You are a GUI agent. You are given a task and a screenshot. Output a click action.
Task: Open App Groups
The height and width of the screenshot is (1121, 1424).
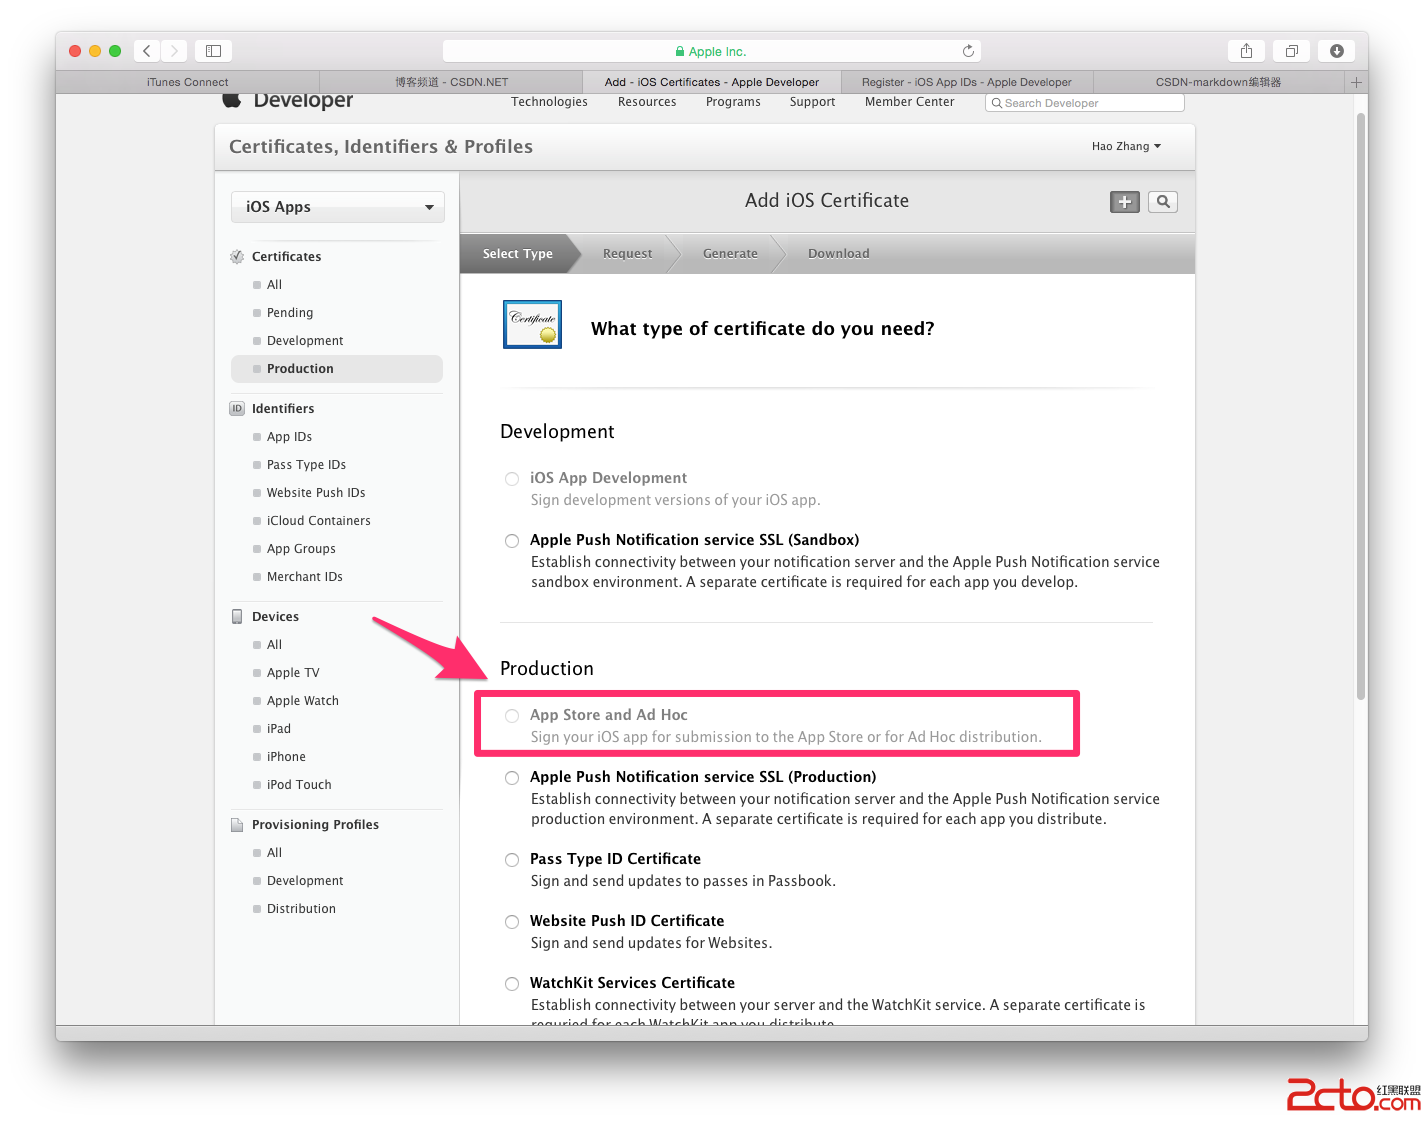[x=301, y=549]
